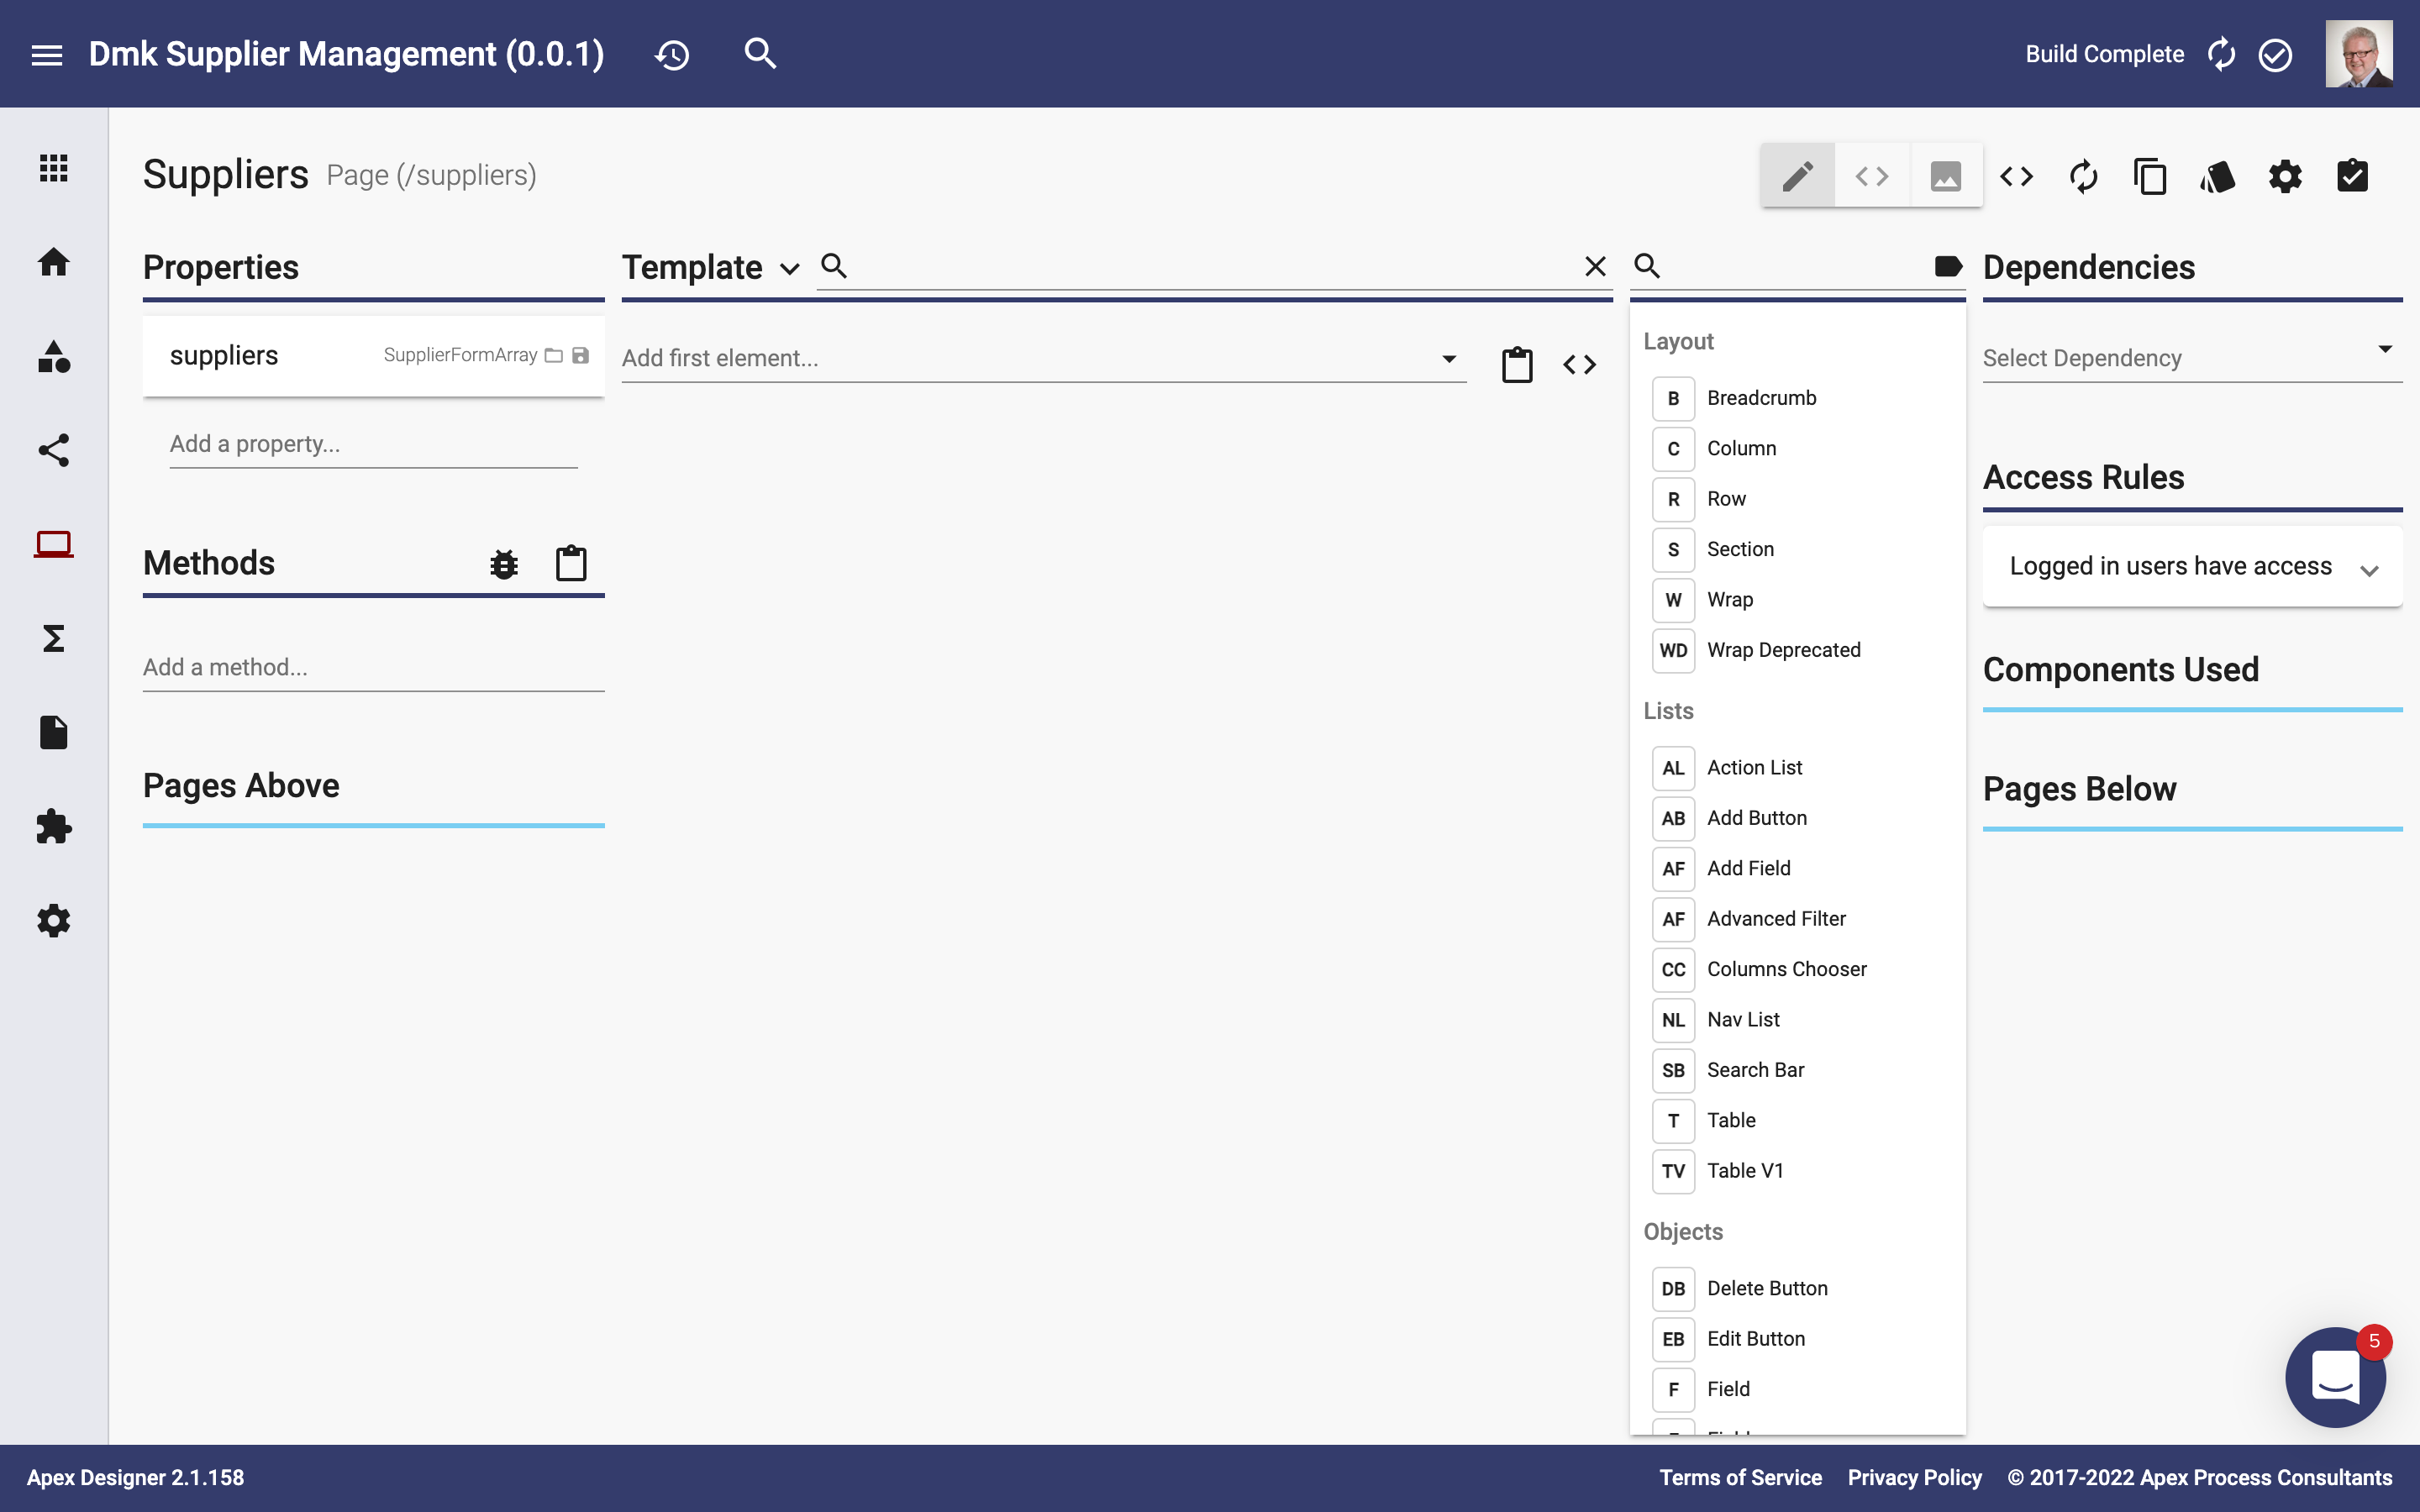Click the refresh/sync icon in toolbar
Screen dimensions: 2420x1512
point(2082,174)
